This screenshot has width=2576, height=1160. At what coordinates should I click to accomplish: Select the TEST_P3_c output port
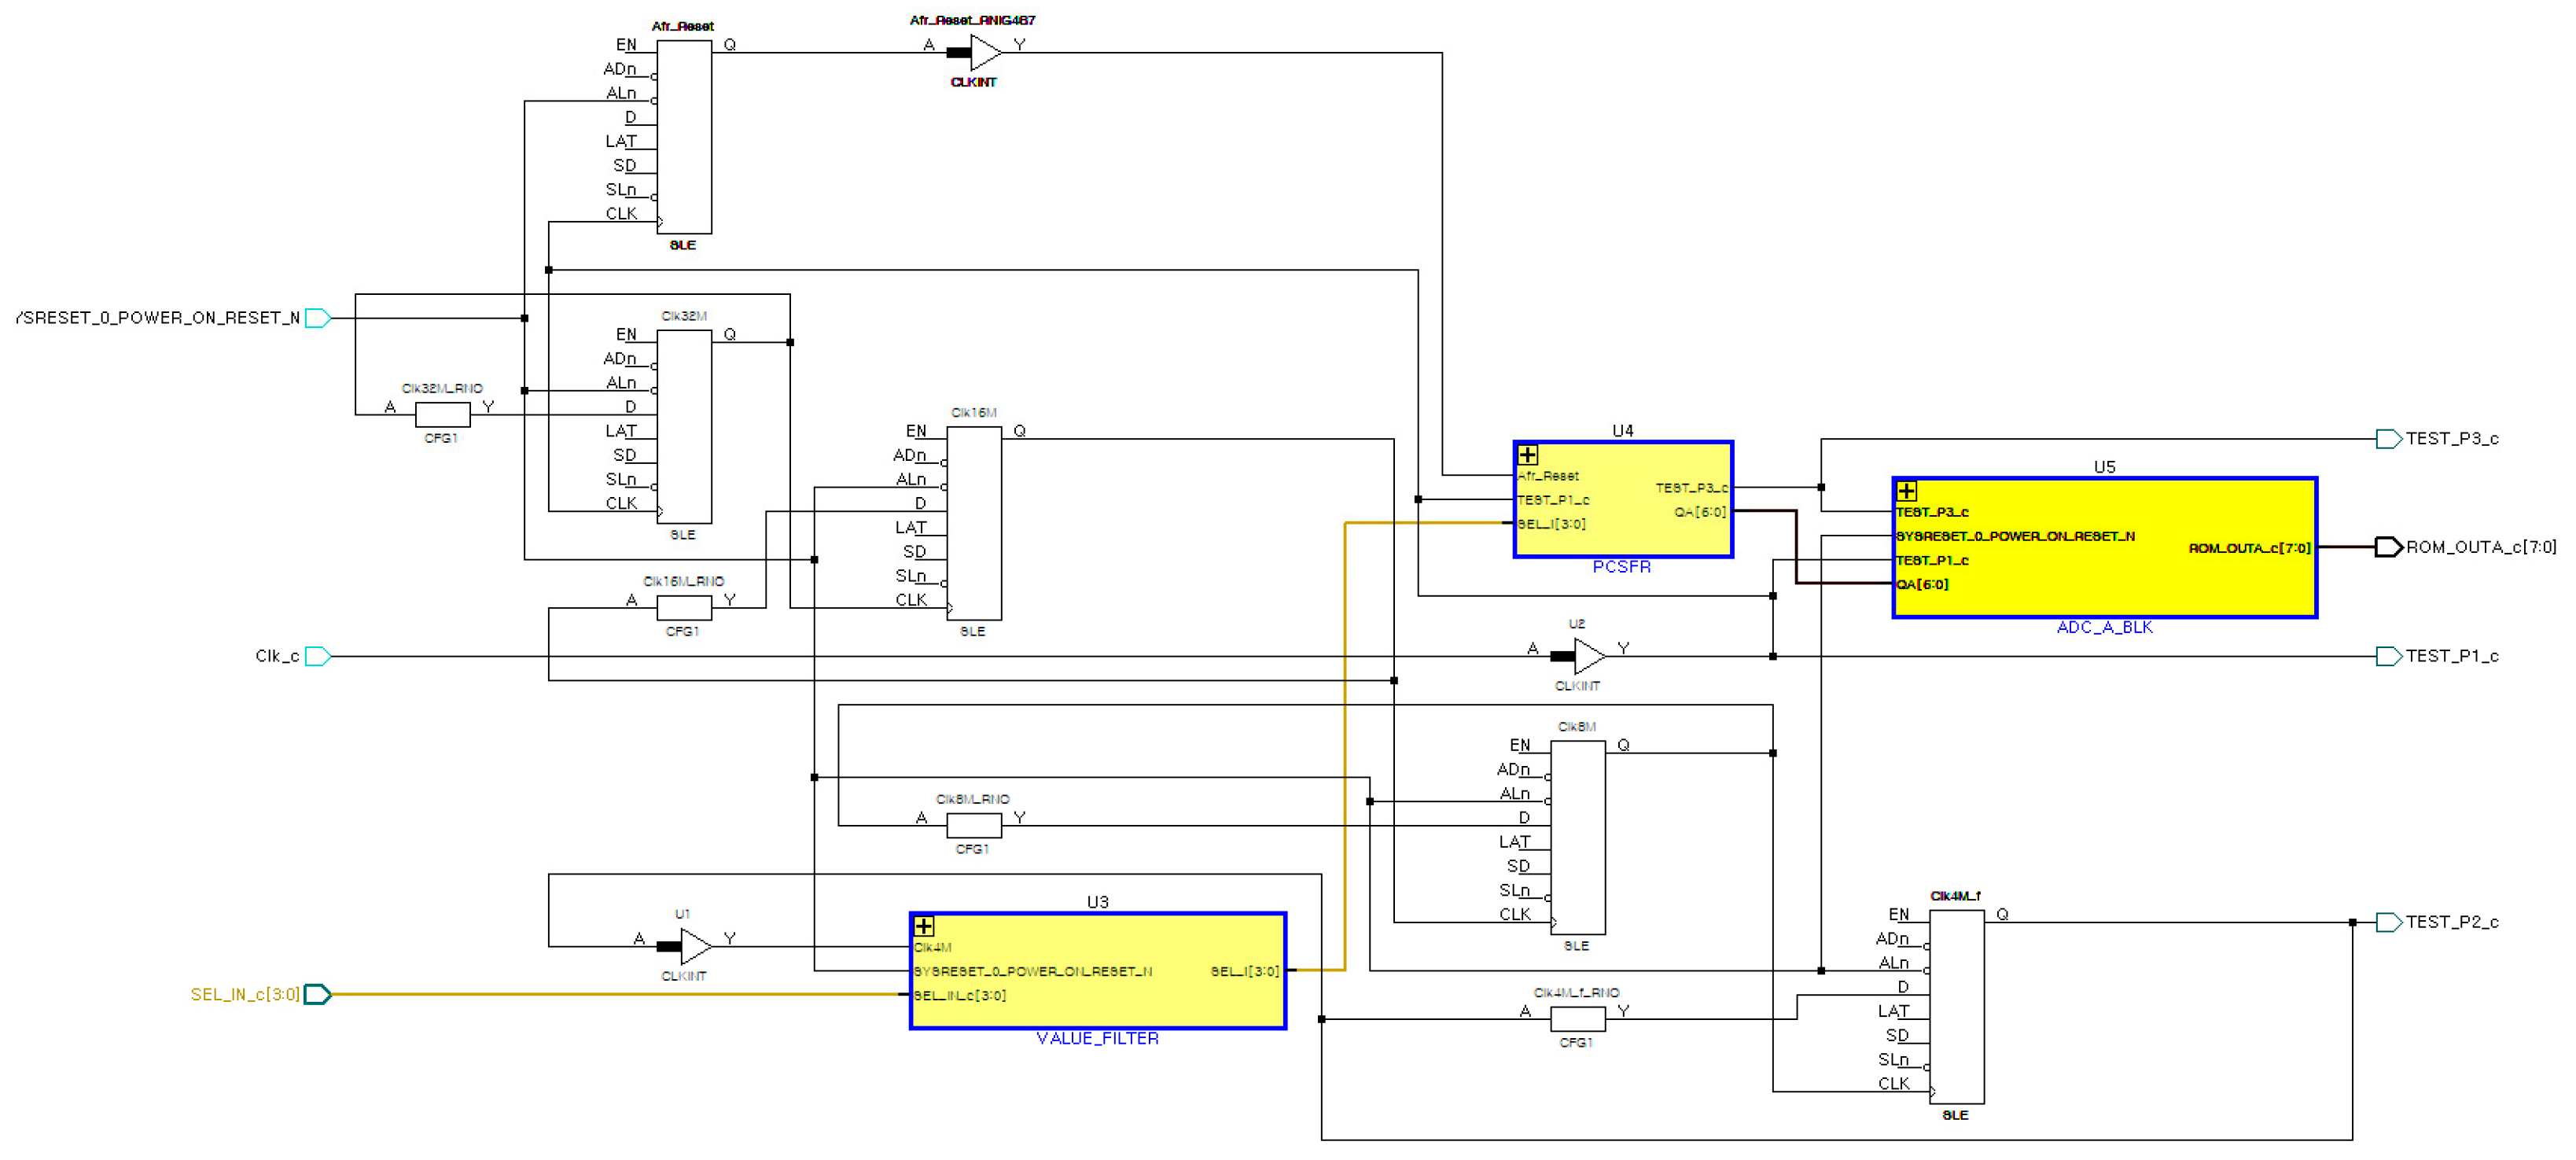coord(2388,439)
